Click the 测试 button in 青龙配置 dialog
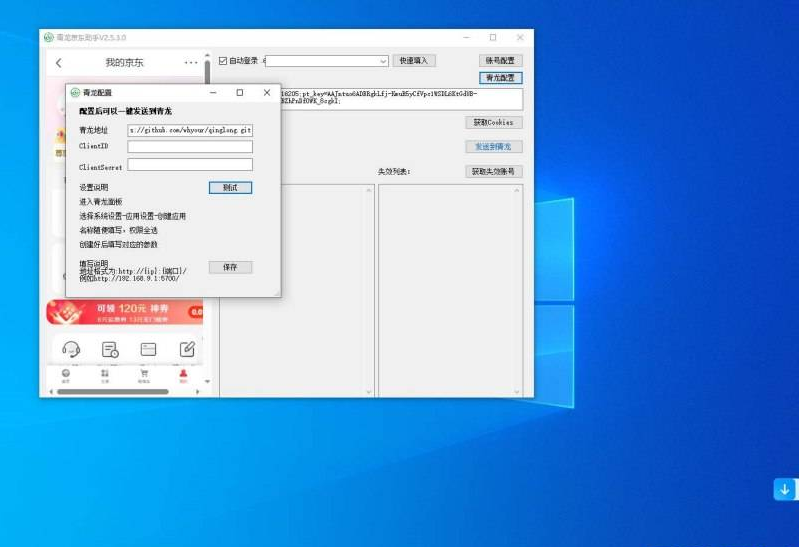 tap(230, 188)
